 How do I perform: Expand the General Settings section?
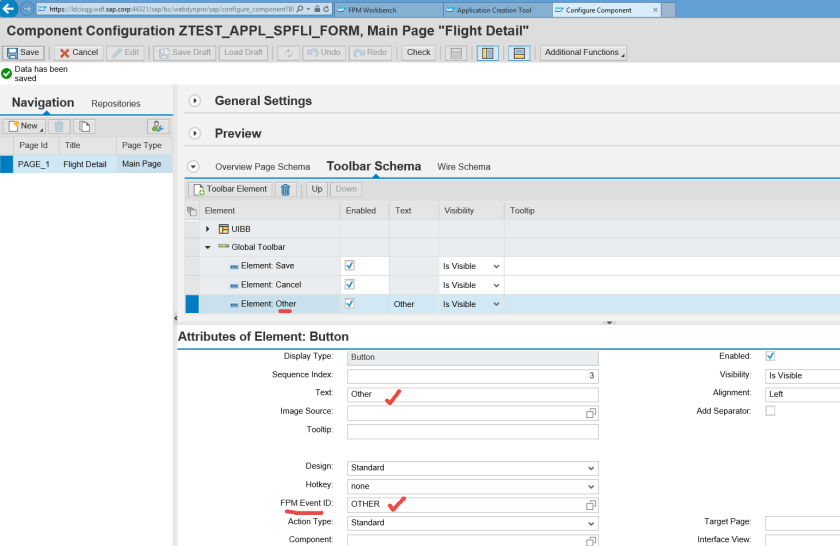pos(194,101)
